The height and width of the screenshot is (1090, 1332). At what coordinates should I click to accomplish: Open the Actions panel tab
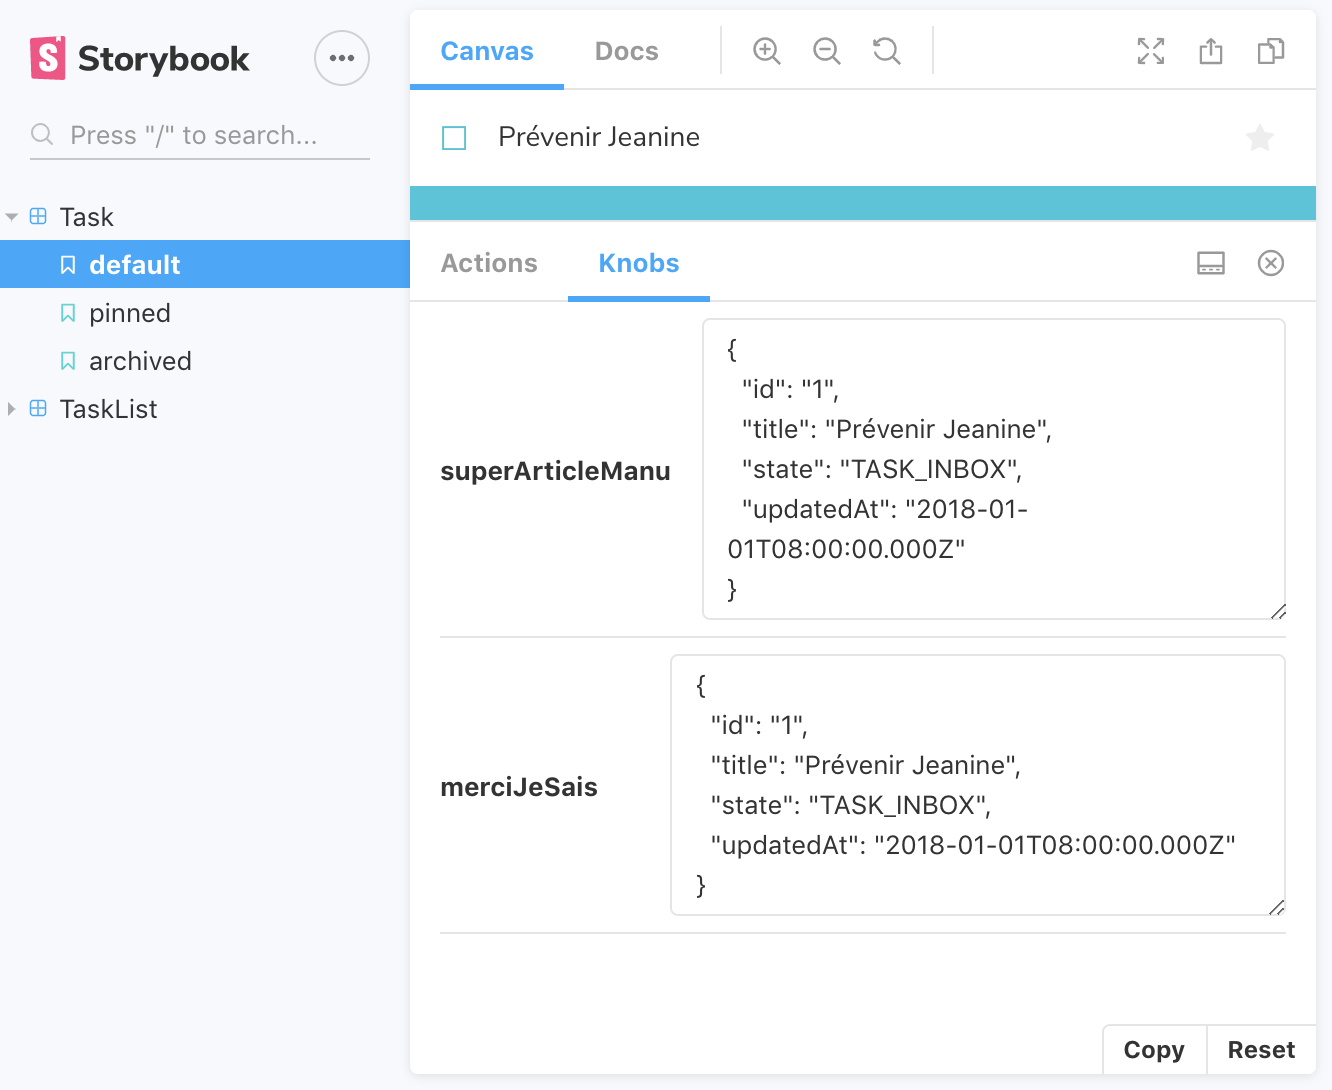click(489, 263)
